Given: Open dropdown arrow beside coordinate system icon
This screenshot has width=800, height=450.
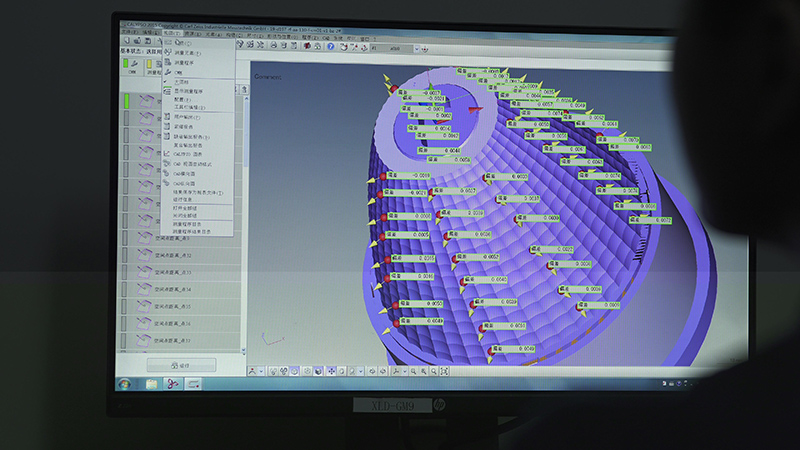Looking at the screenshot, I should [261, 371].
